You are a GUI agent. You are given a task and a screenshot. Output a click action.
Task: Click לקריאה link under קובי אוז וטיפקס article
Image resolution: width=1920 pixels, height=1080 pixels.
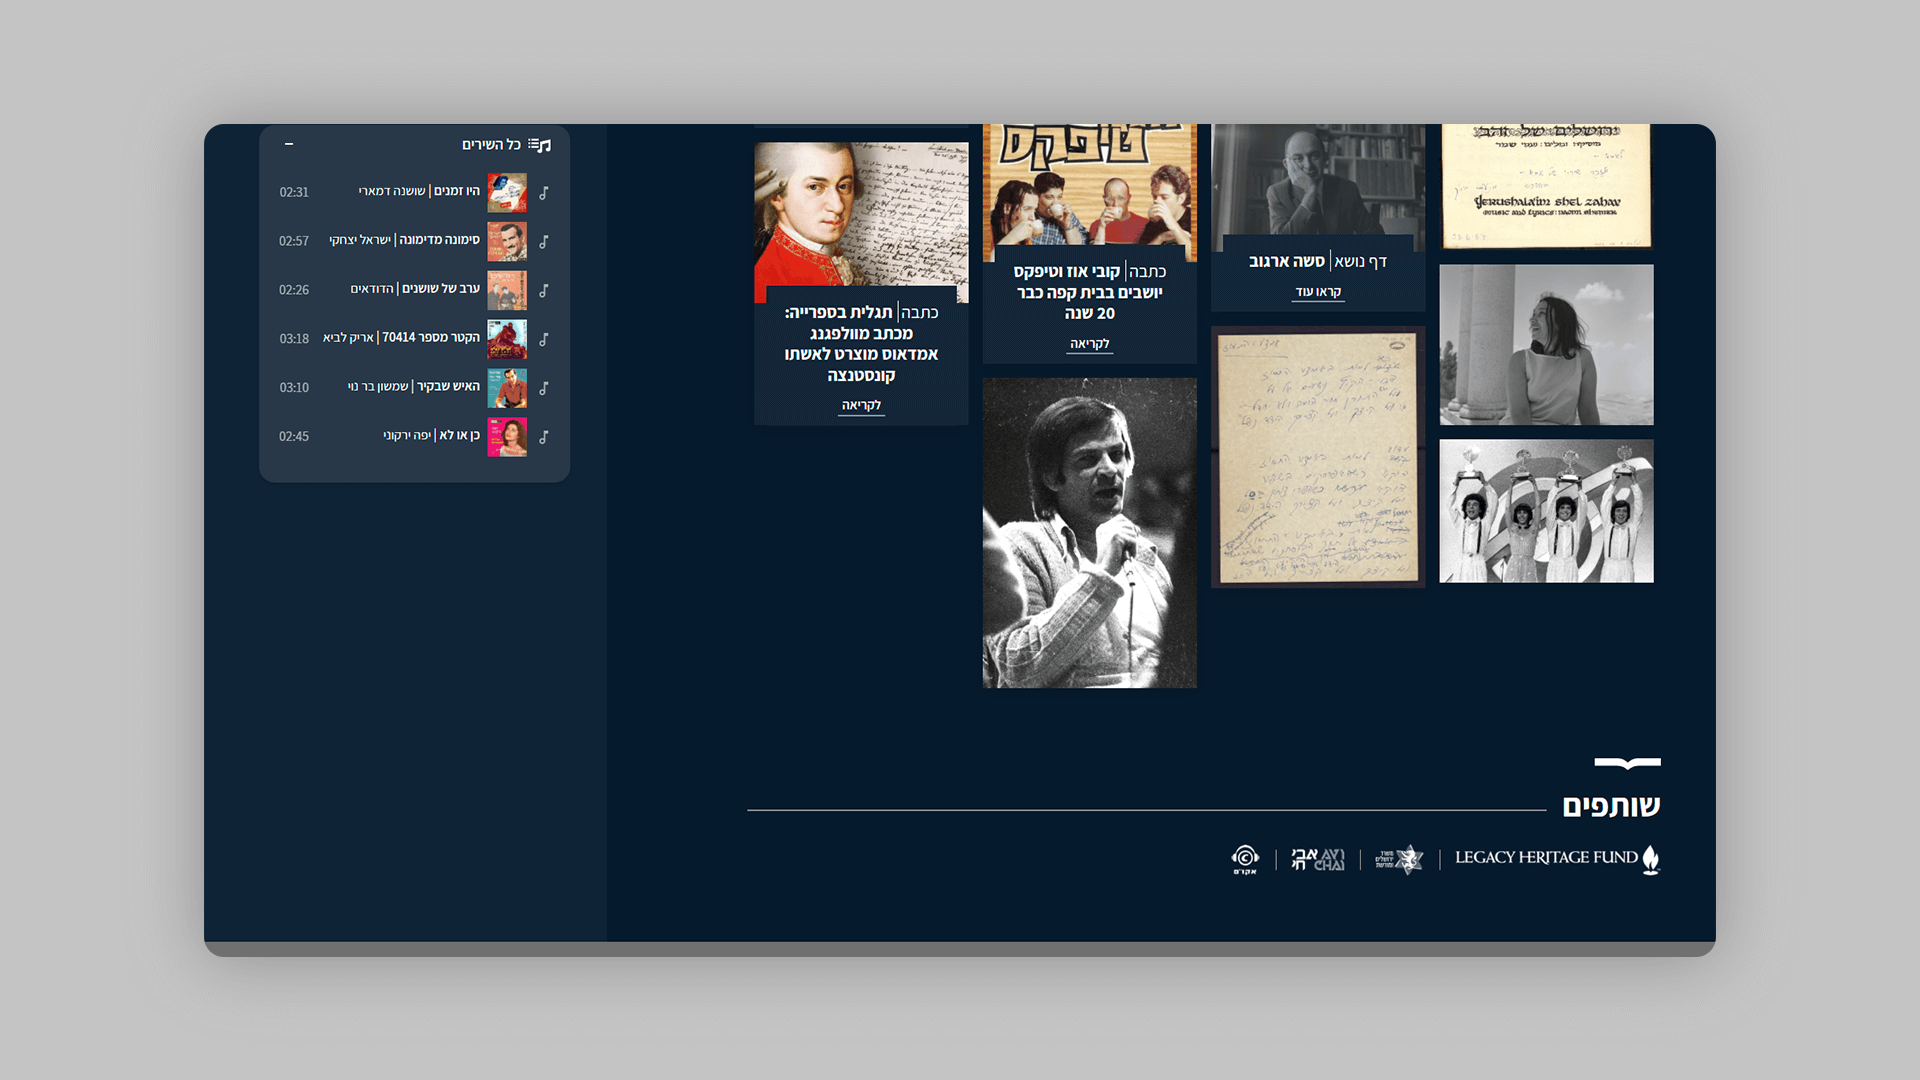tap(1089, 344)
